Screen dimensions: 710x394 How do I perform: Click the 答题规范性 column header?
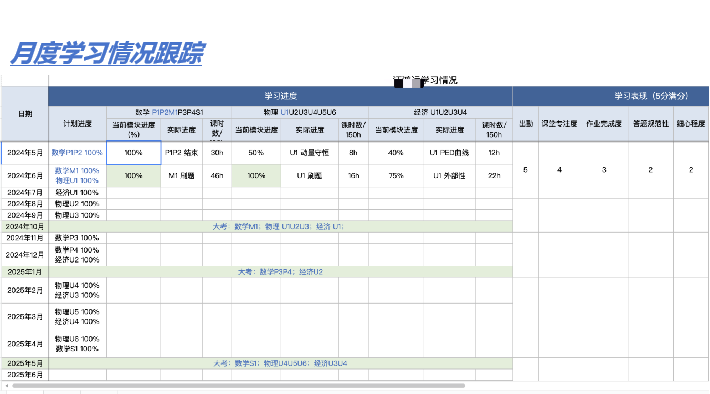[x=651, y=124]
